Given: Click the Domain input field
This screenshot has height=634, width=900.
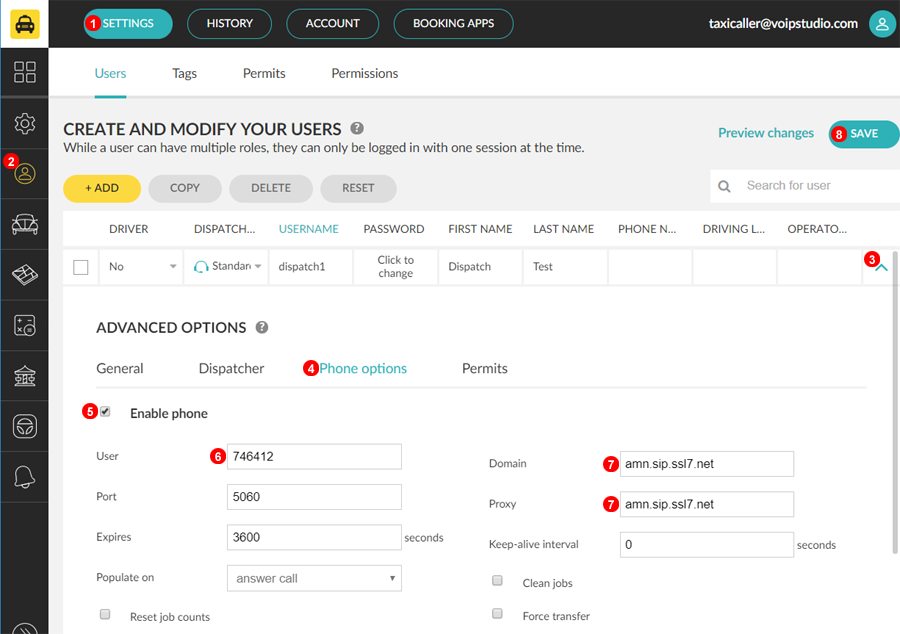Looking at the screenshot, I should point(707,464).
